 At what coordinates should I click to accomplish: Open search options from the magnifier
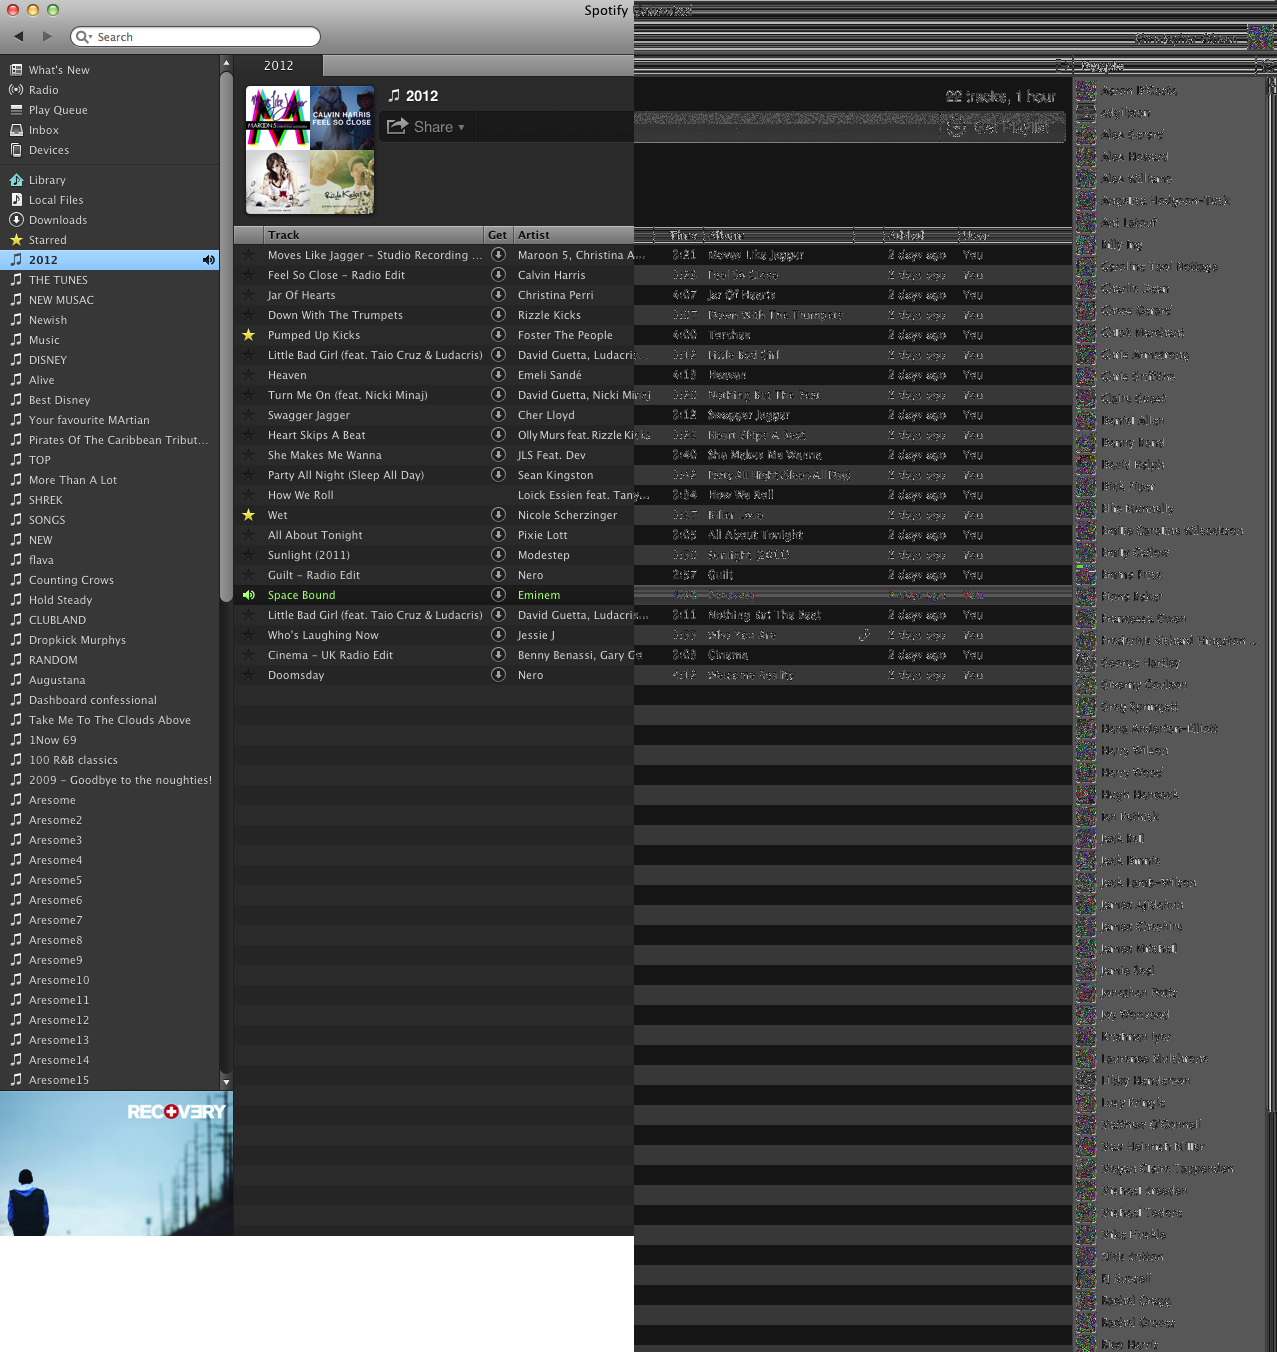pyautogui.click(x=82, y=37)
